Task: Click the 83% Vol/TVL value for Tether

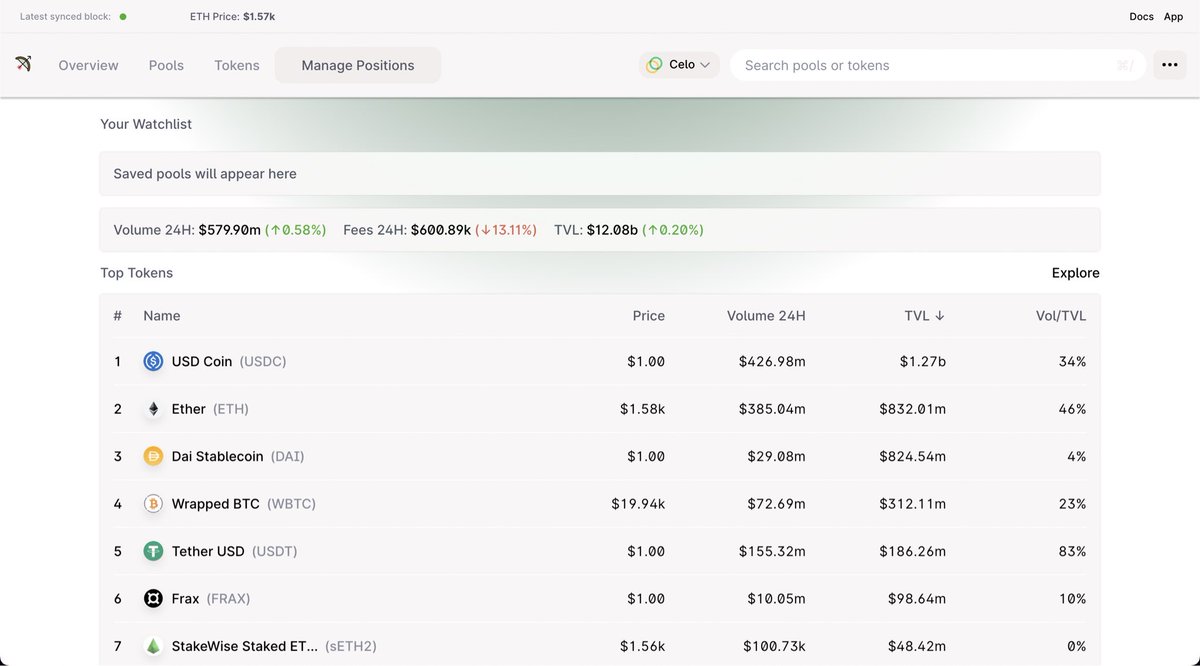Action: coord(1072,551)
